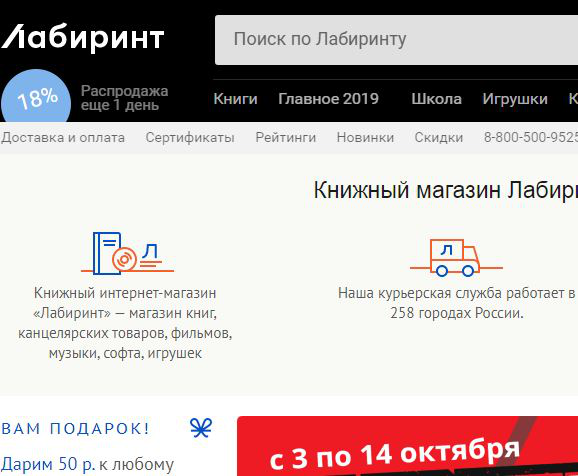The image size is (578, 476).
Task: Click the book and disc store icon
Action: [127, 253]
